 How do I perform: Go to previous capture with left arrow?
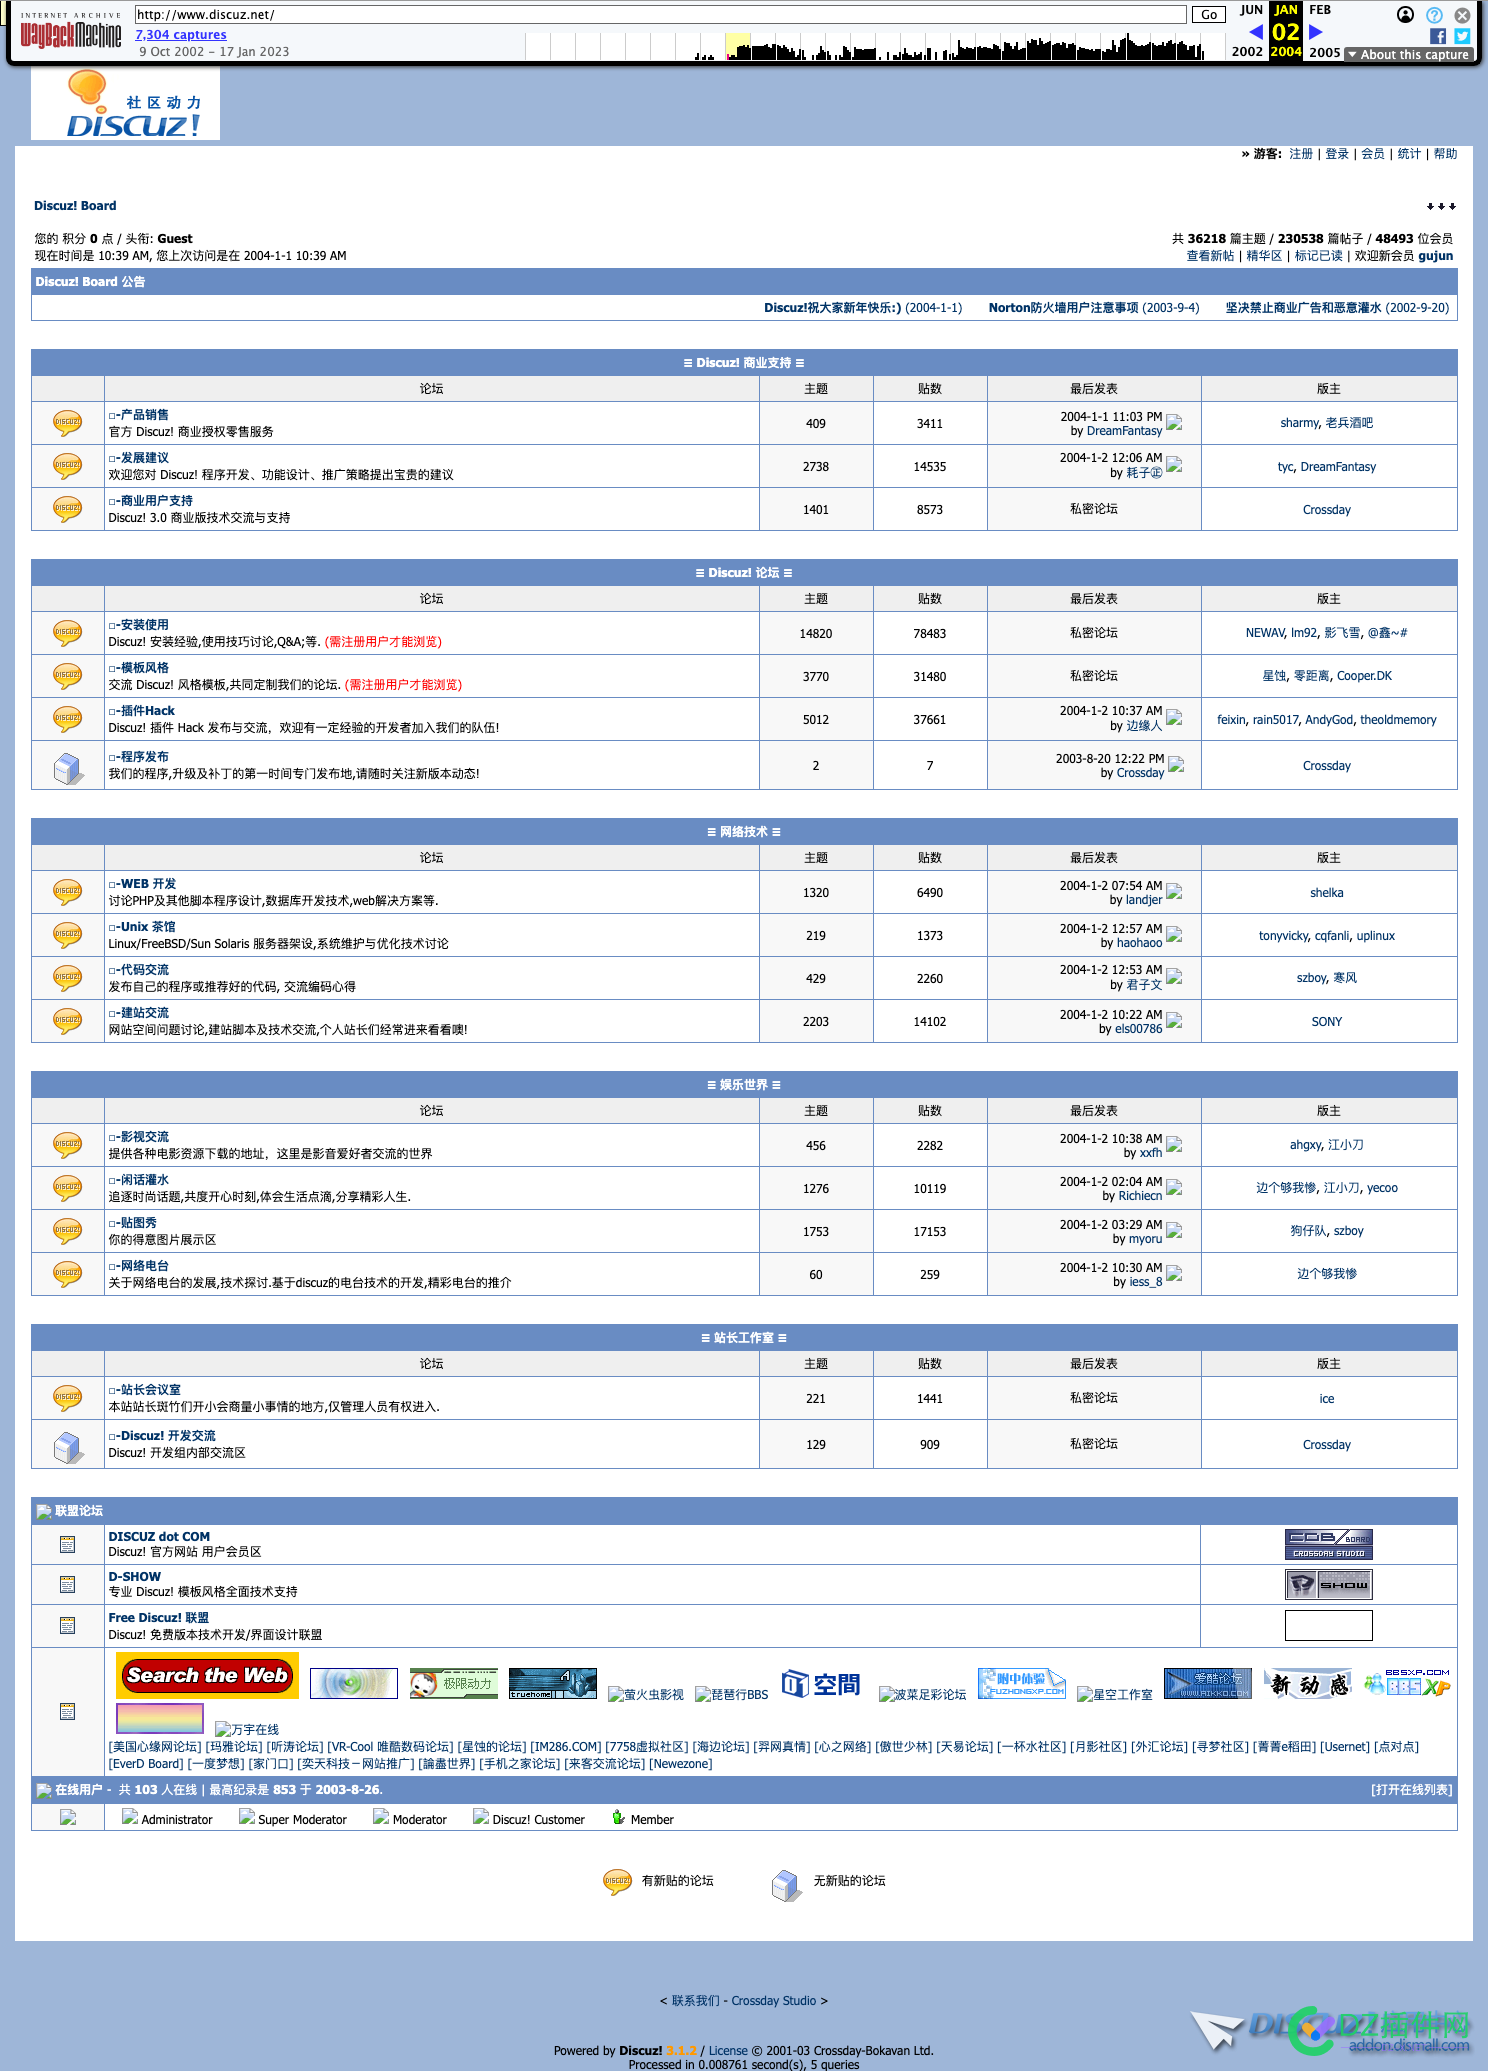[1256, 32]
